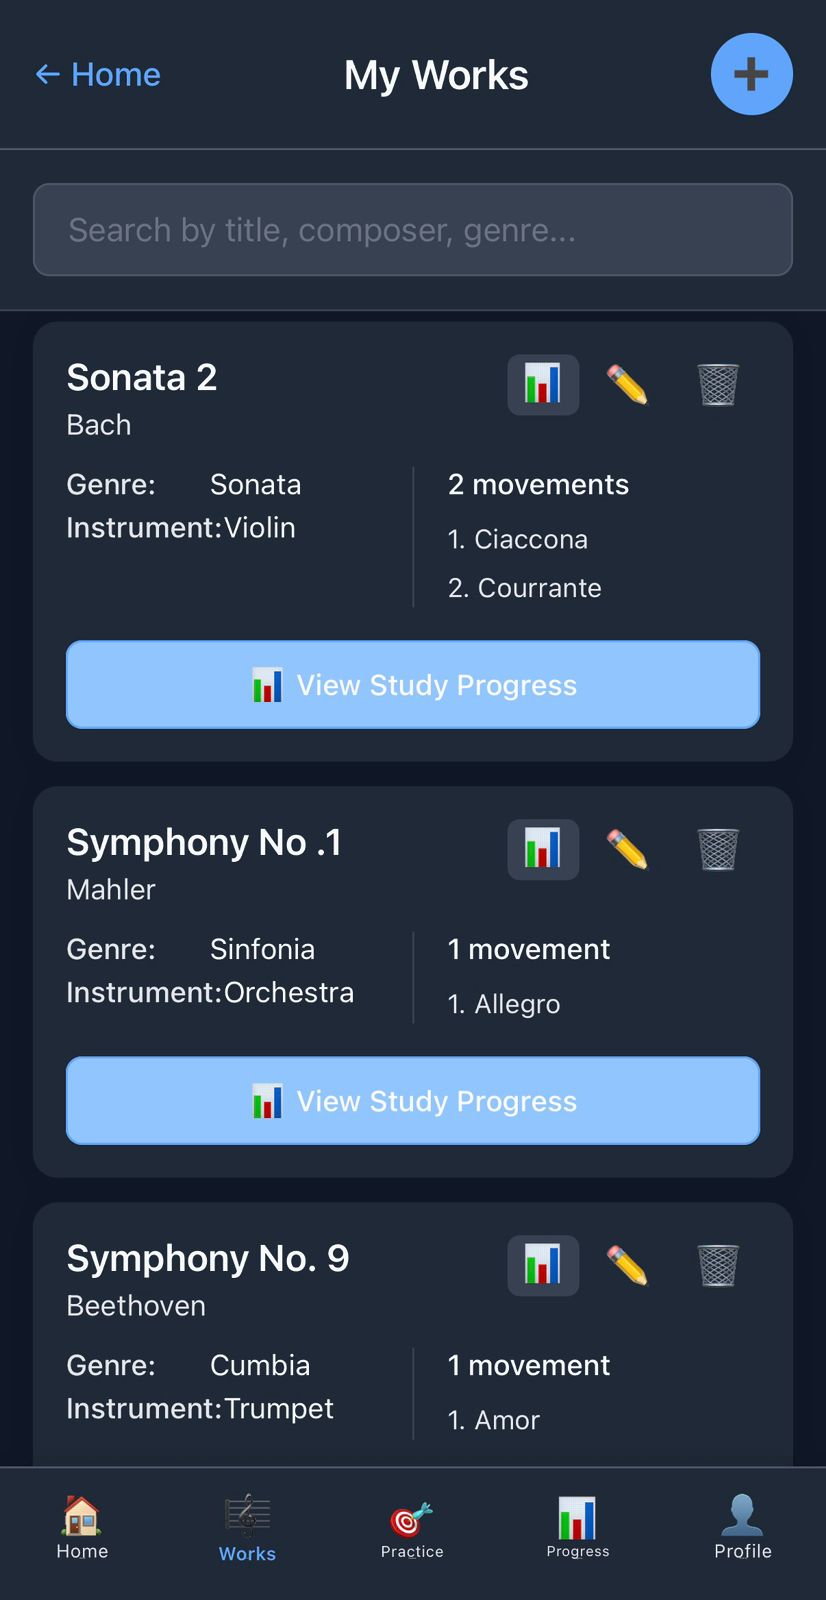The height and width of the screenshot is (1600, 826).
Task: Select the Works tab in bottom bar
Action: coord(247,1528)
